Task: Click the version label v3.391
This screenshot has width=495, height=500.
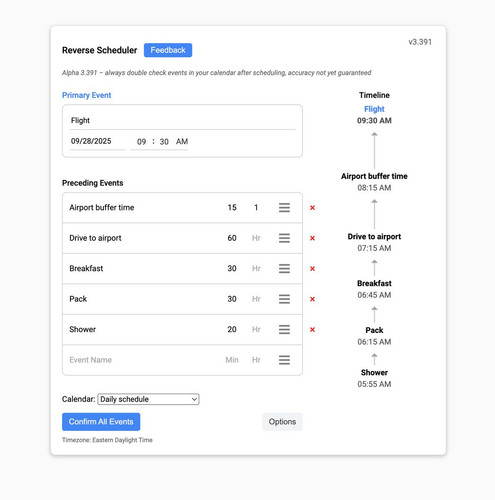Action: click(420, 42)
